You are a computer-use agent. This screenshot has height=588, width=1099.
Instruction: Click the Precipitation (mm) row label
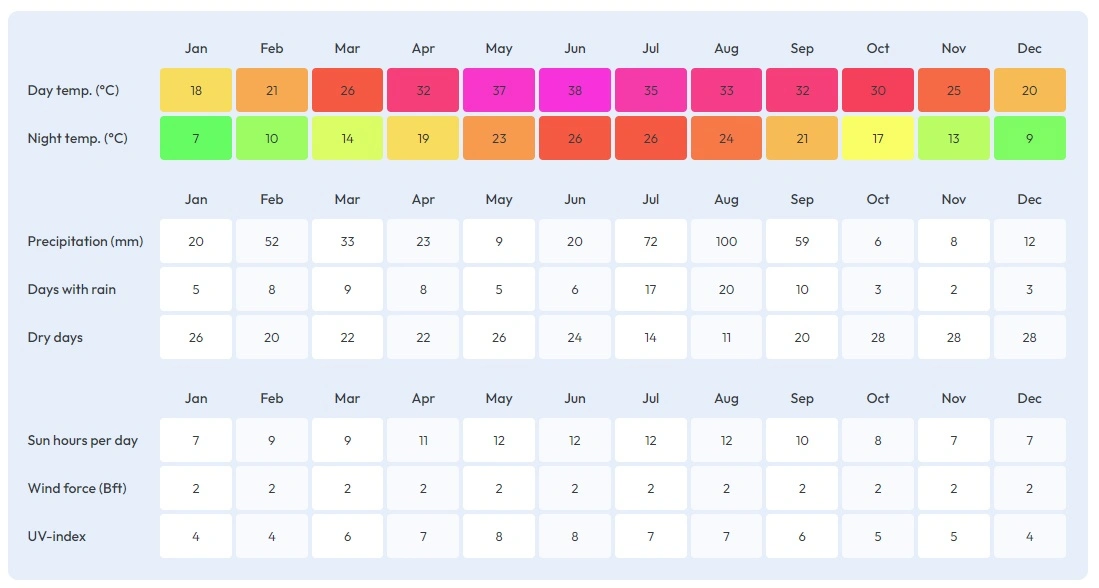pos(86,241)
